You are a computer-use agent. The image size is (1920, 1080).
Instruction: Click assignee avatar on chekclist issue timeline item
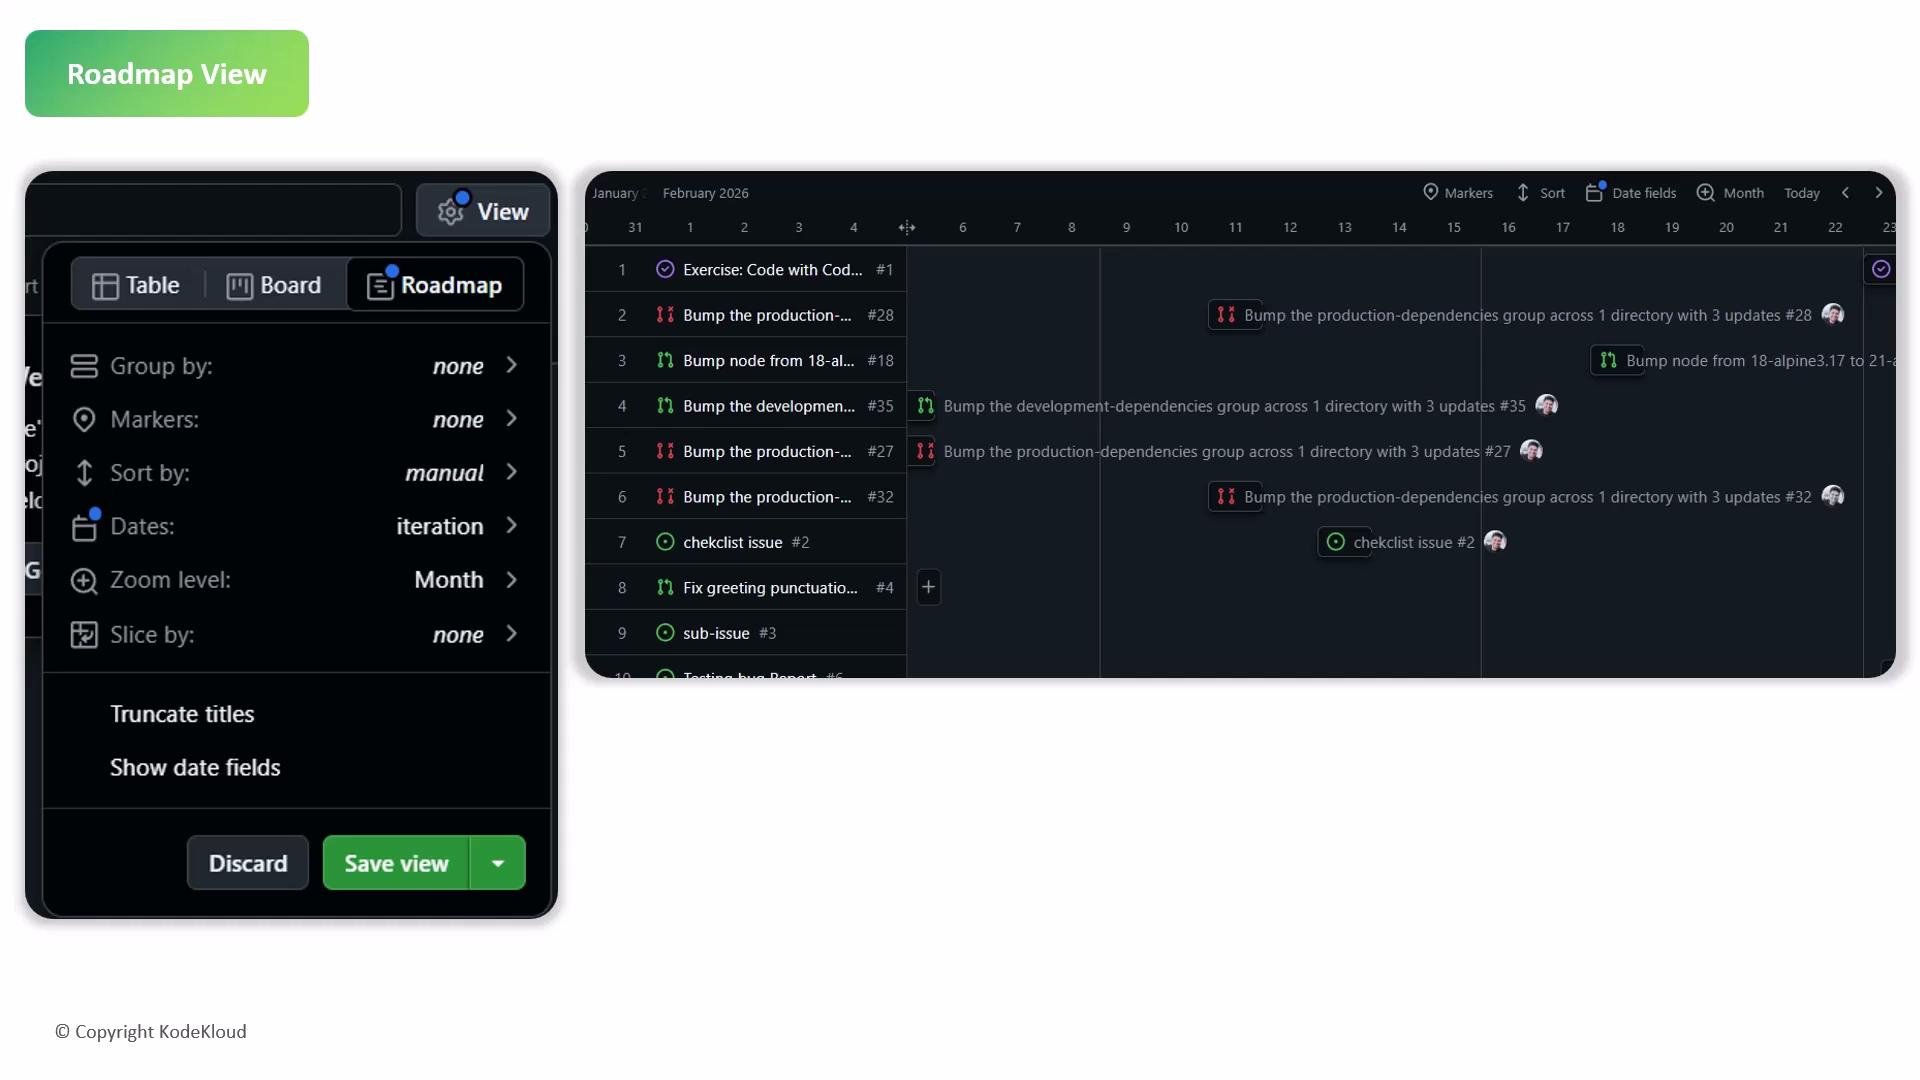[1496, 541]
